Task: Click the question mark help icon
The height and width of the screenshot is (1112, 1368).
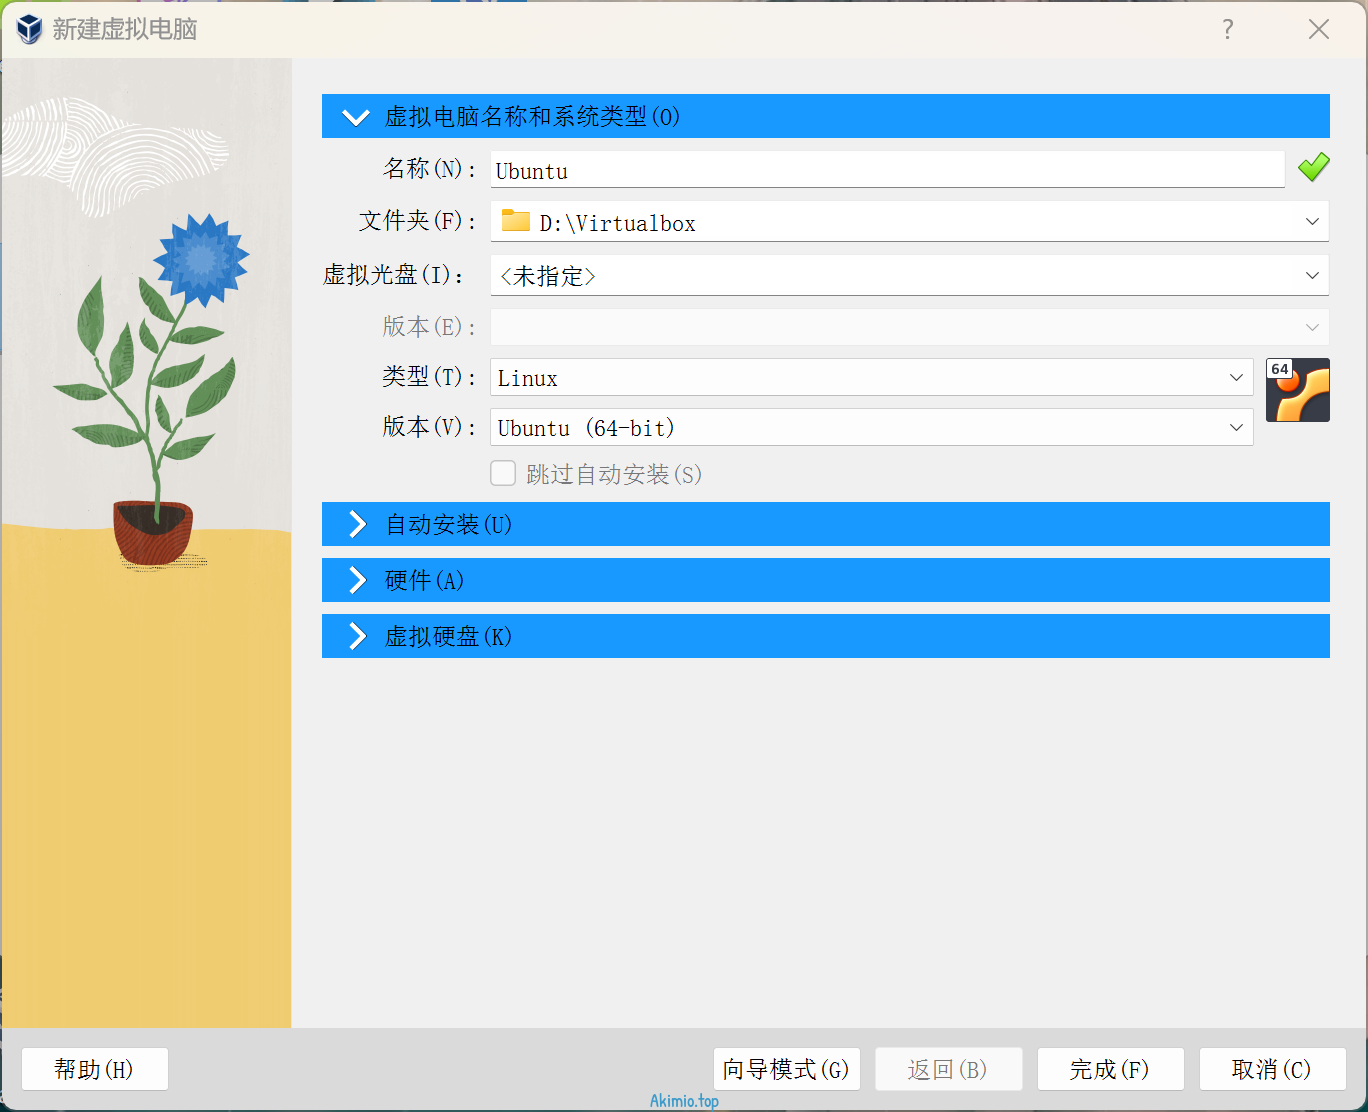Action: coord(1227,29)
